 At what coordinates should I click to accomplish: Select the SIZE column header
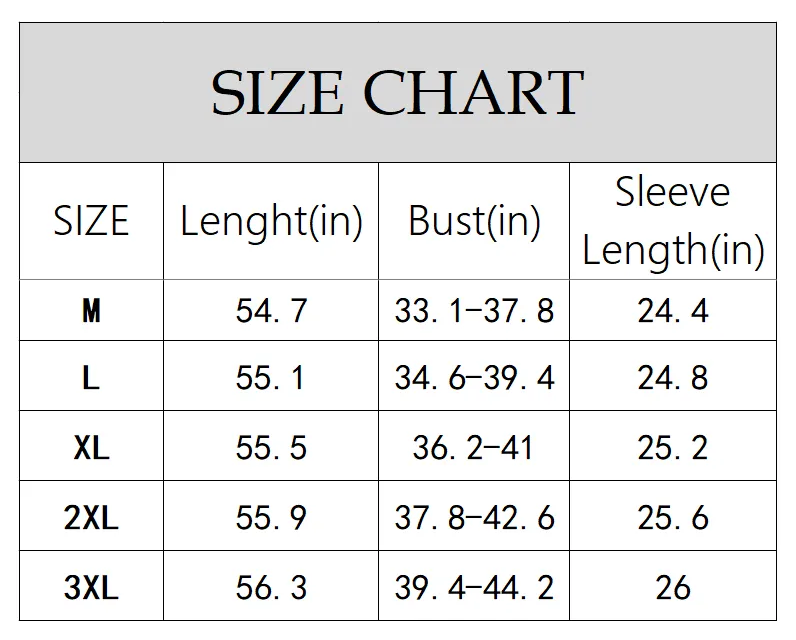(x=91, y=221)
